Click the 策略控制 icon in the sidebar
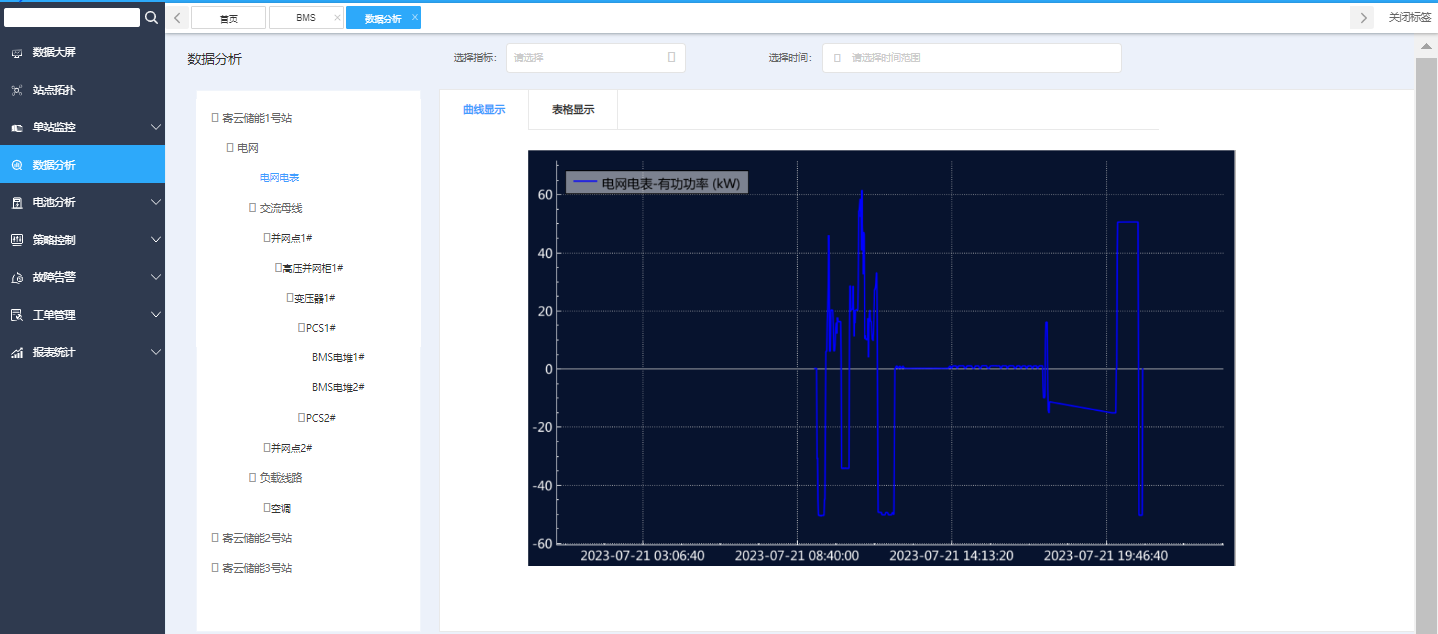Viewport: 1438px width, 634px height. tap(17, 240)
